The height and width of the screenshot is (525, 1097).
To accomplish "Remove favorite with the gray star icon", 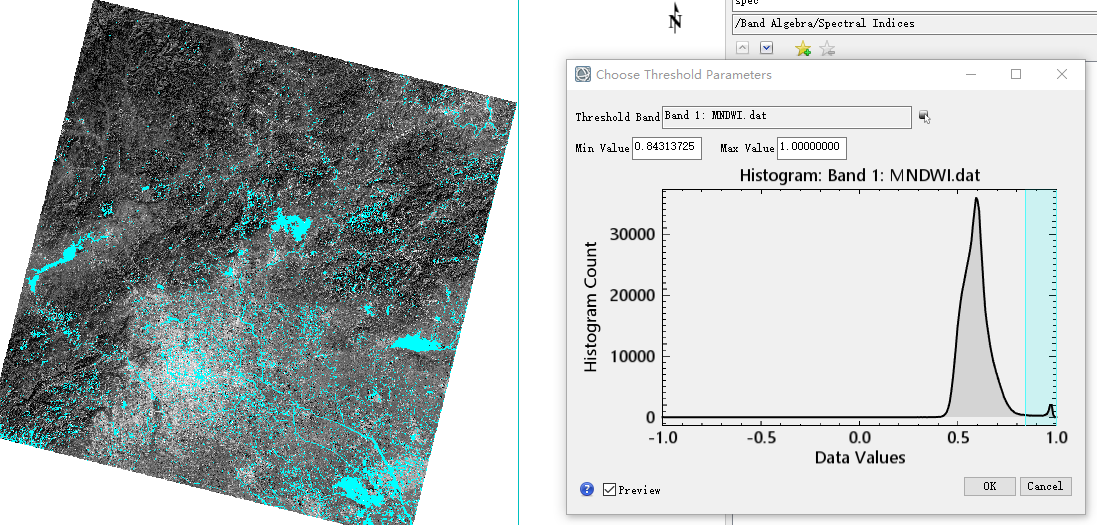I will point(827,48).
